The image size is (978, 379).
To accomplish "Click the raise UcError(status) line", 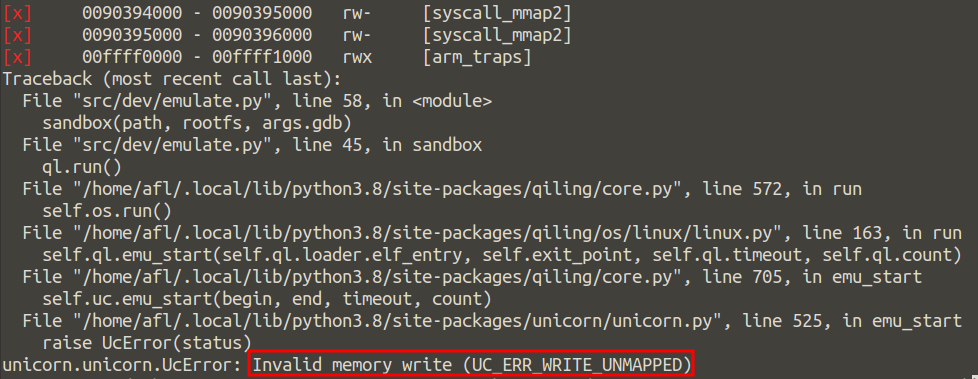I will pyautogui.click(x=147, y=343).
